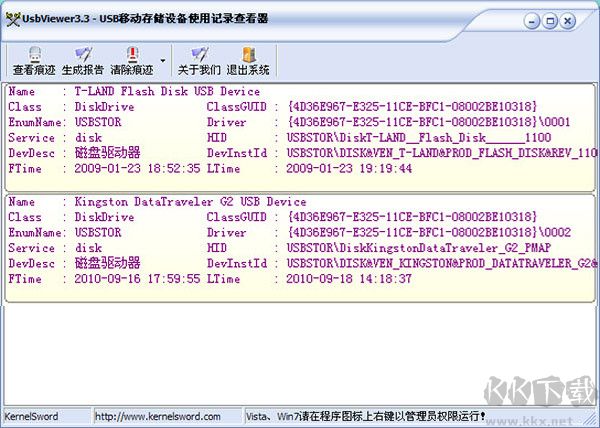The image size is (600, 428).
Task: Click the USBSTOR EnumName in Kingston record
Action: tap(98, 233)
